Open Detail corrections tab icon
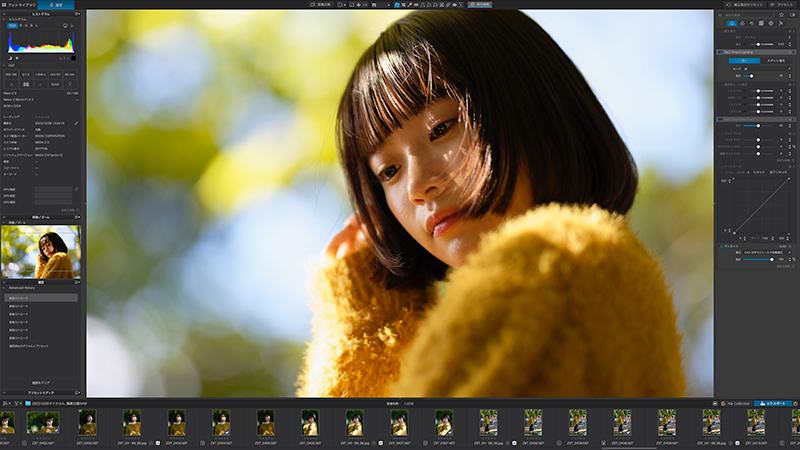 [x=752, y=23]
